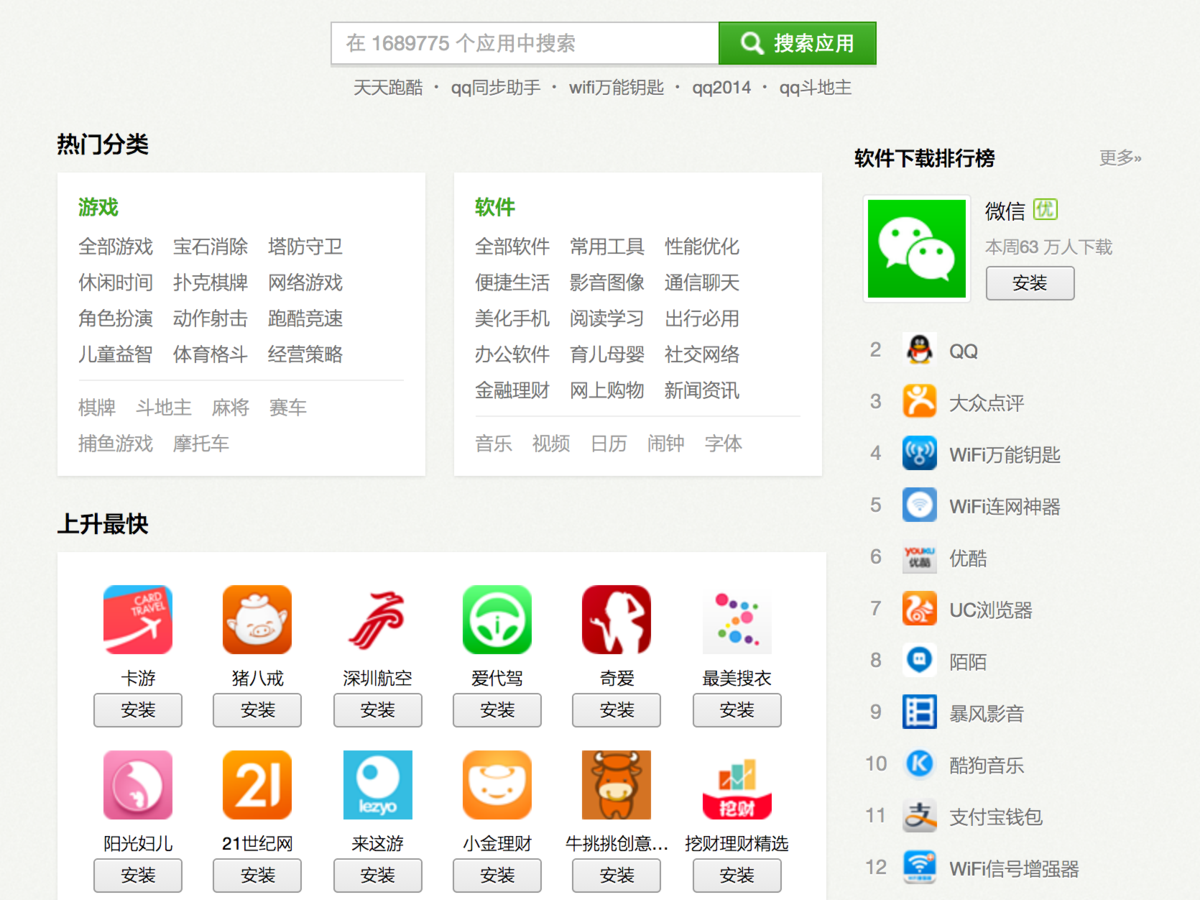This screenshot has width=1200, height=900.
Task: Install the 爱代驾 app
Action: (x=497, y=710)
